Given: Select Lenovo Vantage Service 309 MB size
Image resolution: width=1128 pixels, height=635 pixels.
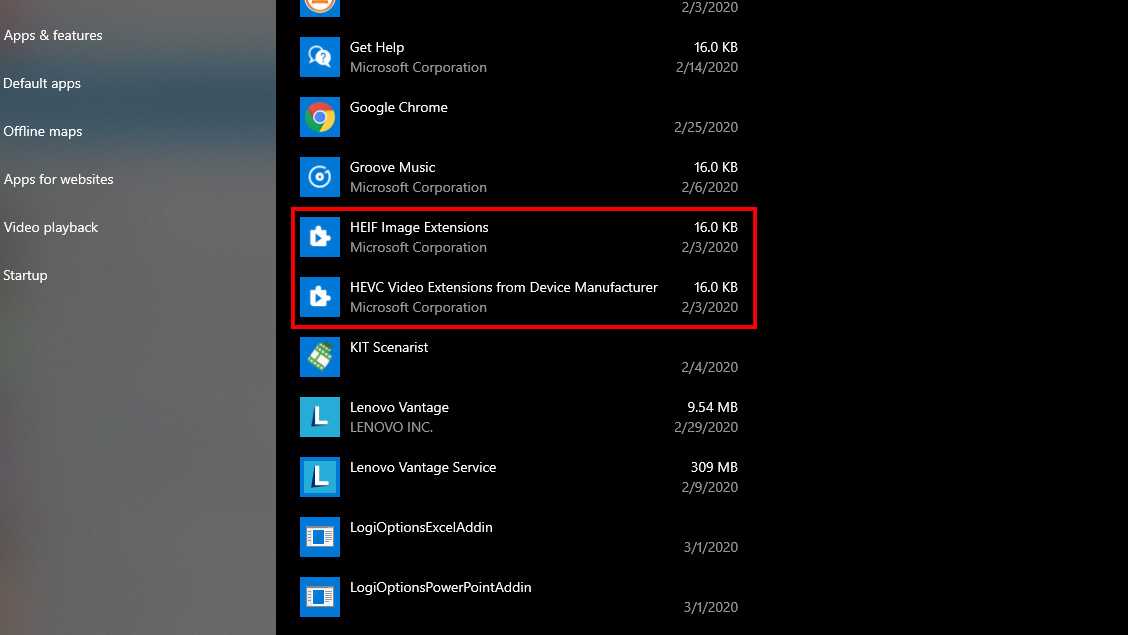Looking at the screenshot, I should point(713,467).
